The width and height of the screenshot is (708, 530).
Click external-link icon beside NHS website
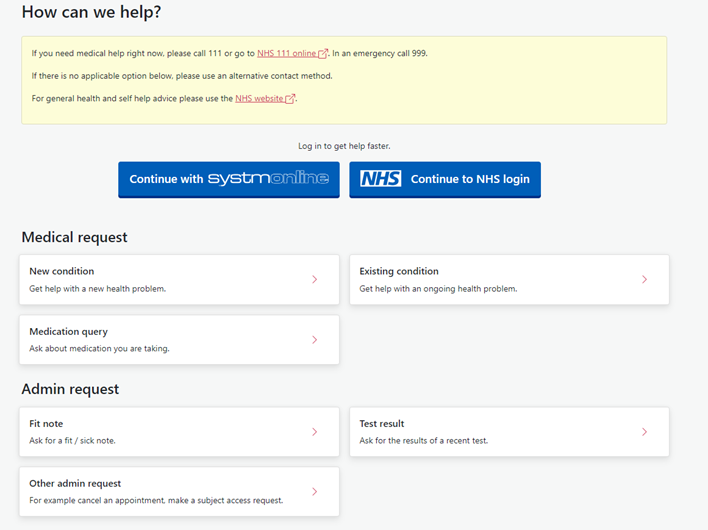coord(290,98)
